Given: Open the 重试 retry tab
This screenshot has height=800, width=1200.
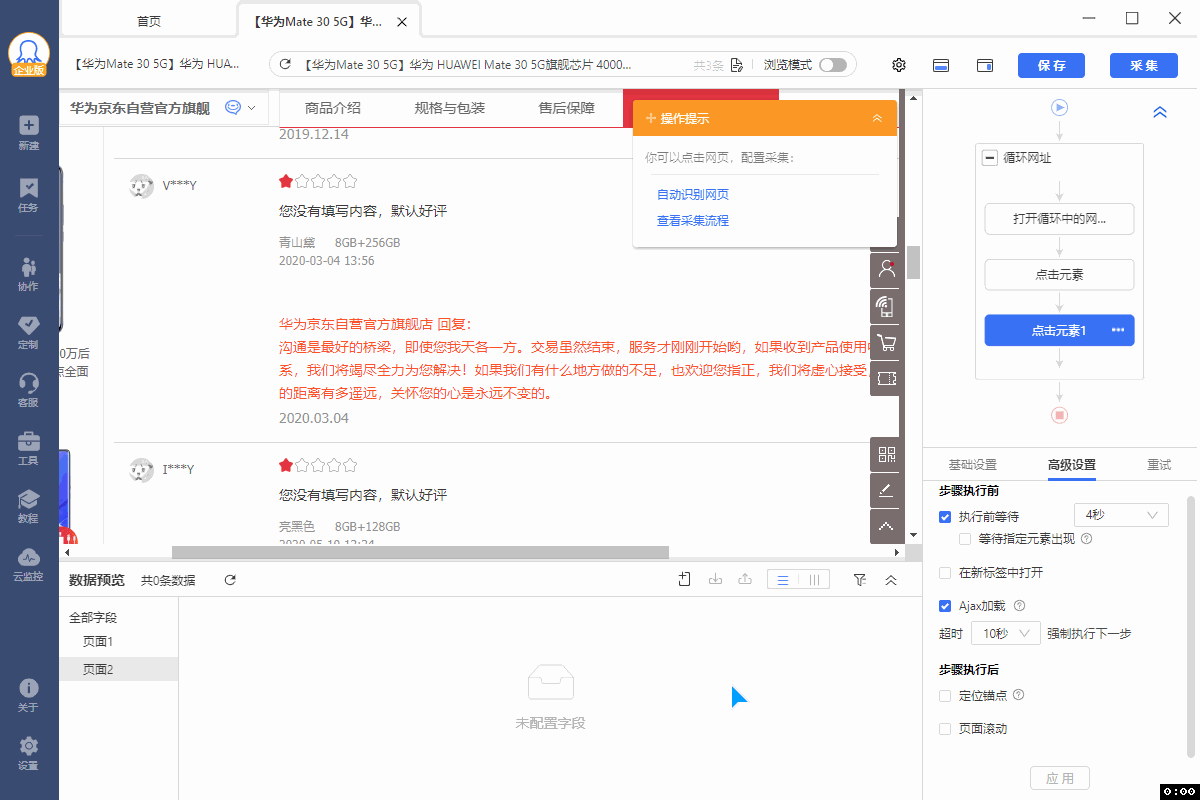Looking at the screenshot, I should (x=1159, y=465).
